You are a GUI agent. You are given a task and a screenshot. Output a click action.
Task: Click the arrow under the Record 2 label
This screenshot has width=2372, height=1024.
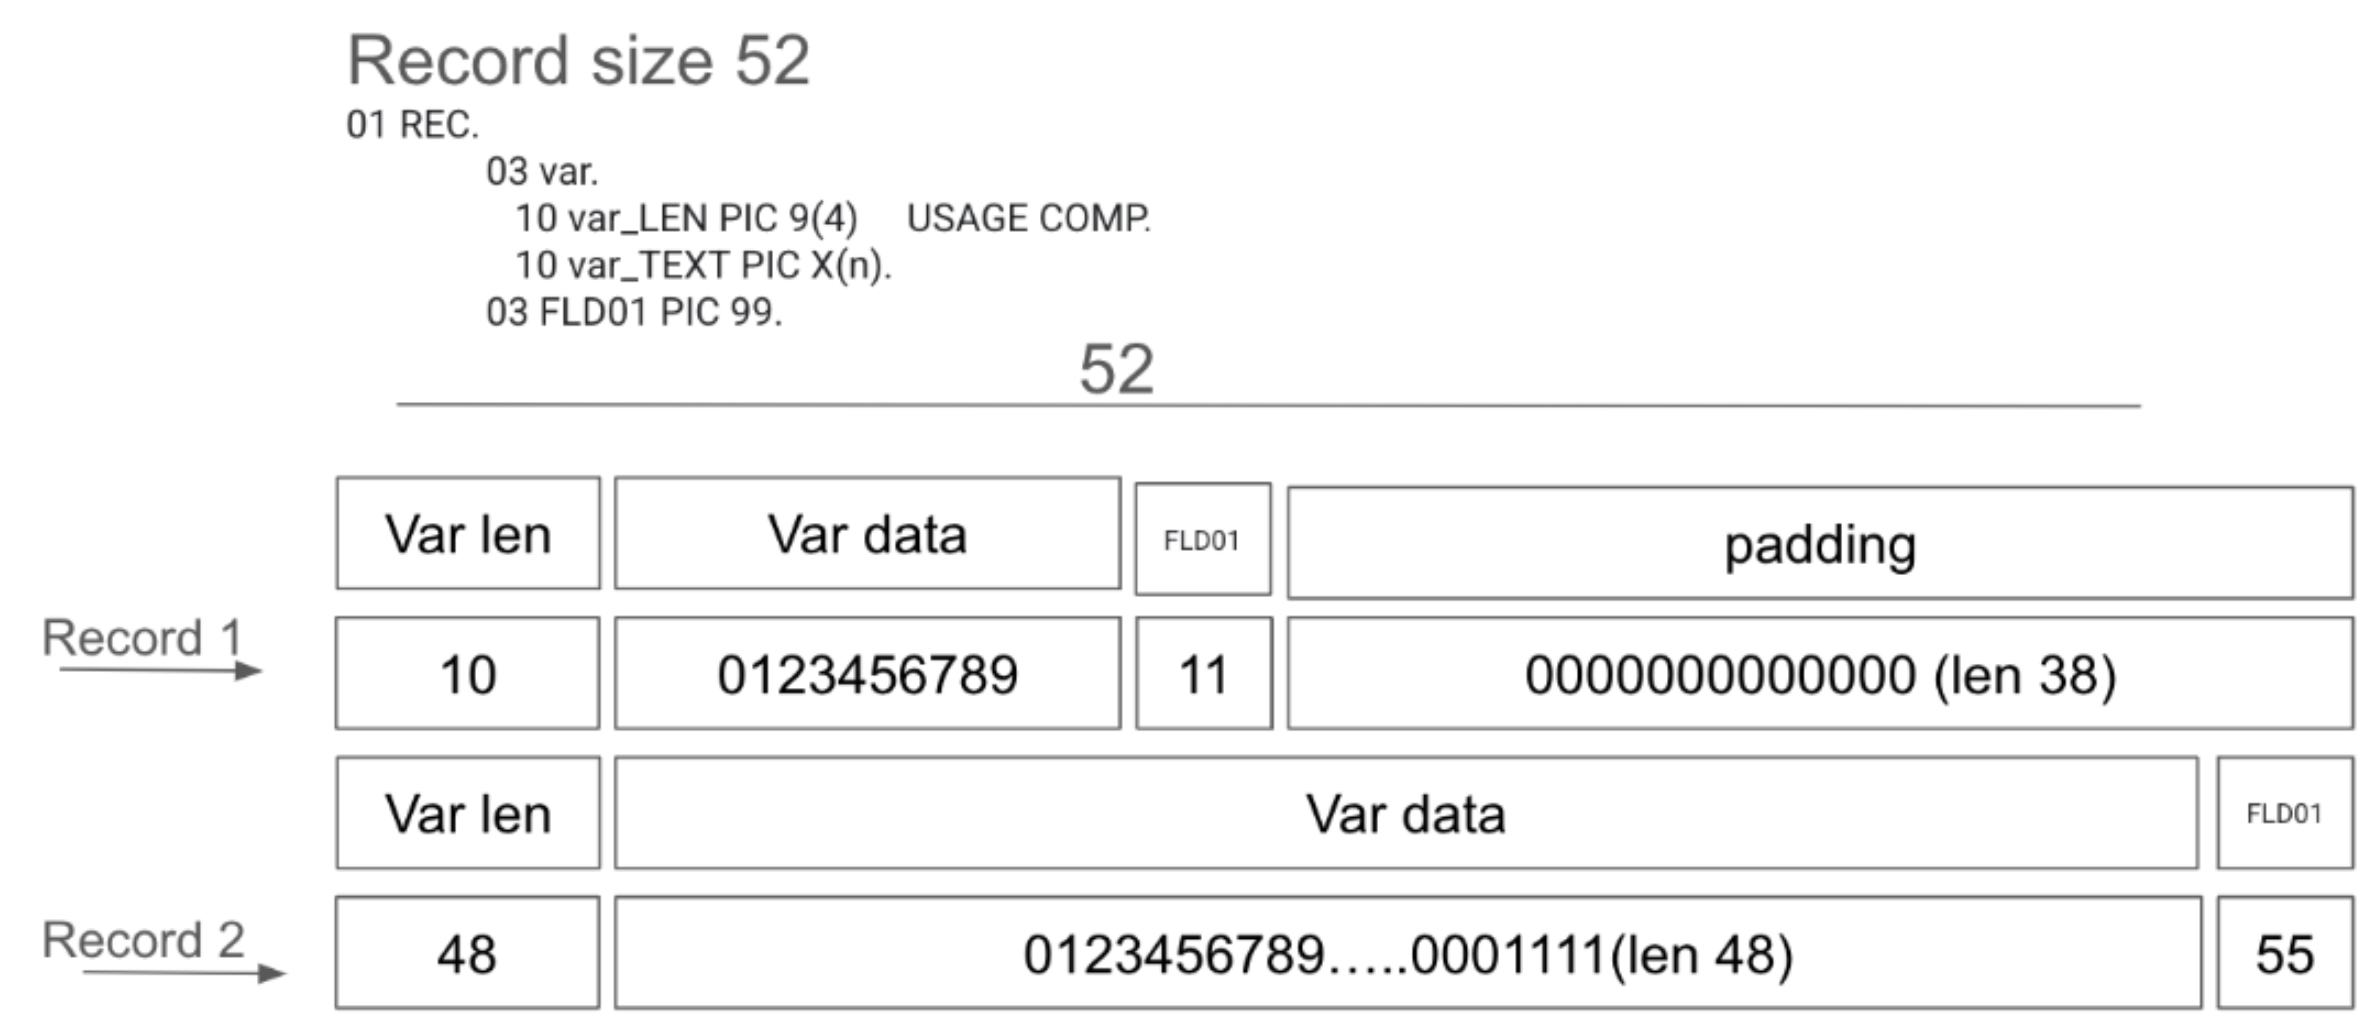(x=184, y=972)
